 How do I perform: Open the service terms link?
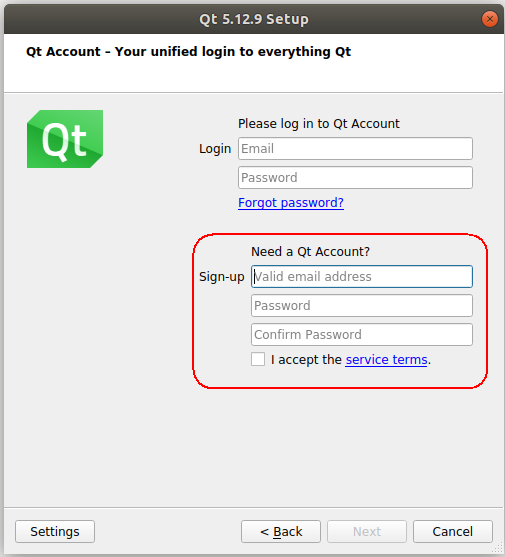pos(386,359)
